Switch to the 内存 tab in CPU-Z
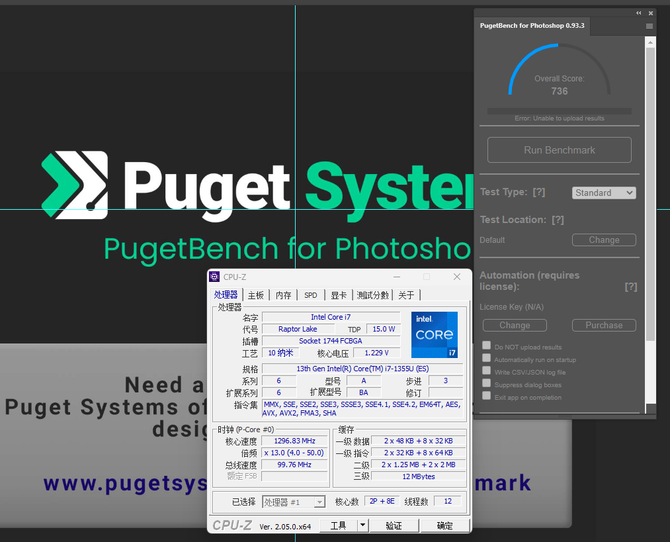670x542 pixels. point(283,295)
